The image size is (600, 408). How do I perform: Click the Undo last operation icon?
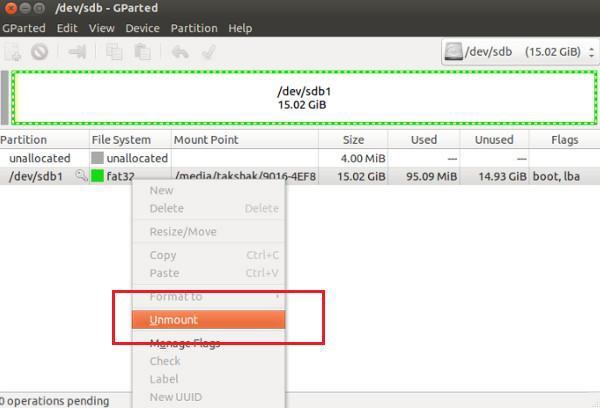tap(180, 52)
